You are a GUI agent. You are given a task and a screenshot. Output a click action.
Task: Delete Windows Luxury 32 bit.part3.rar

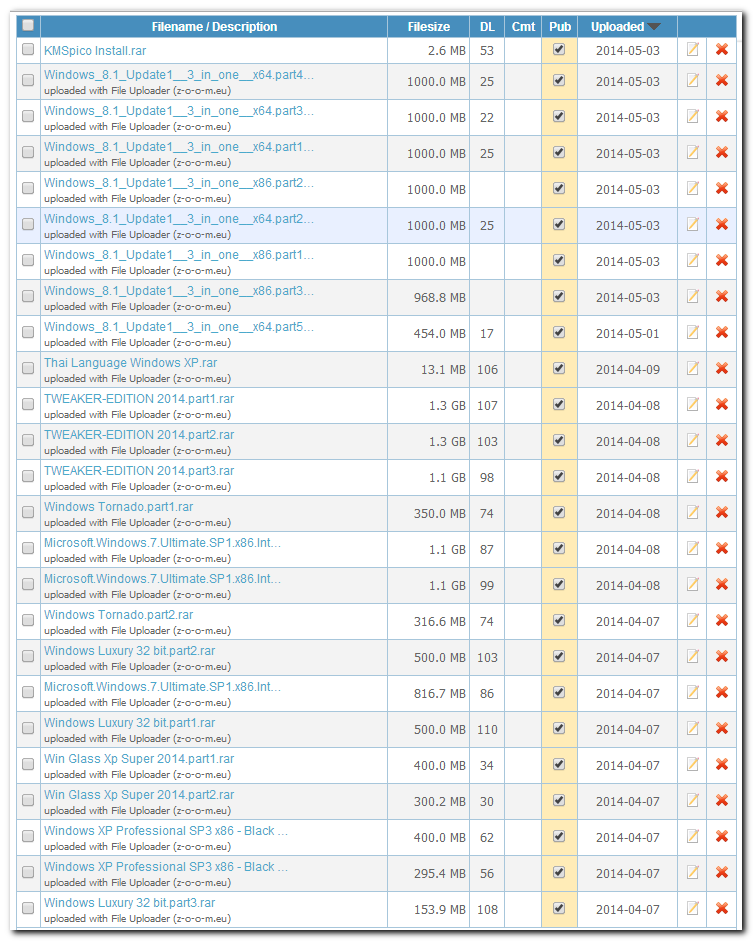click(x=722, y=909)
